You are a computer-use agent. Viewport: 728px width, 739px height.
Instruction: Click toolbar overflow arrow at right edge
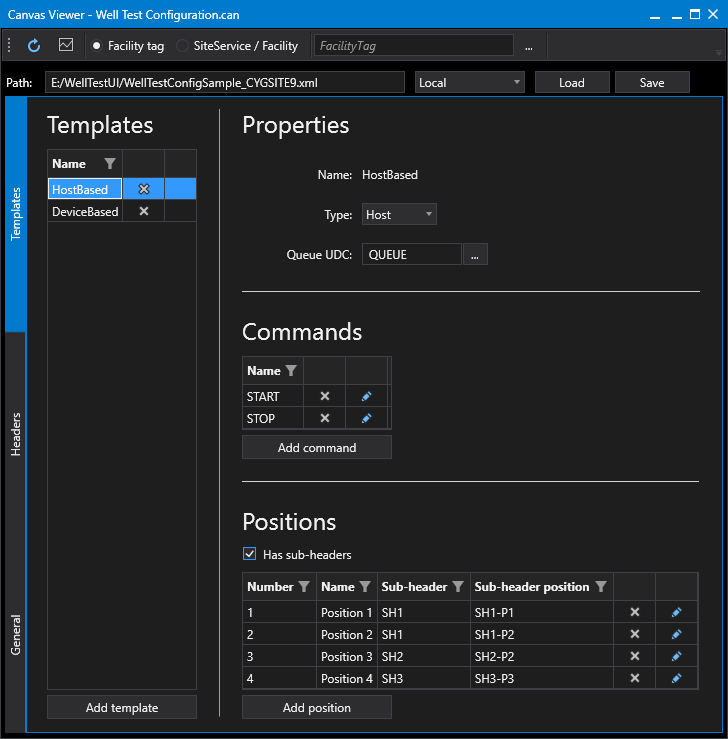pyautogui.click(x=719, y=53)
